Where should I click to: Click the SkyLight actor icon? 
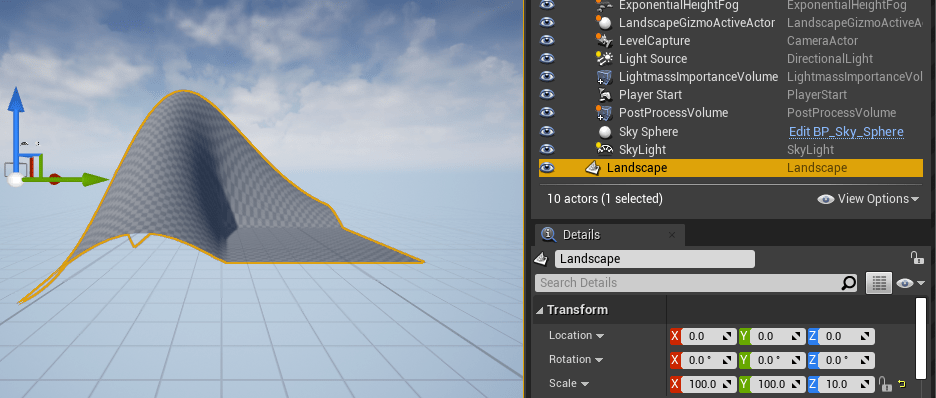click(x=605, y=149)
